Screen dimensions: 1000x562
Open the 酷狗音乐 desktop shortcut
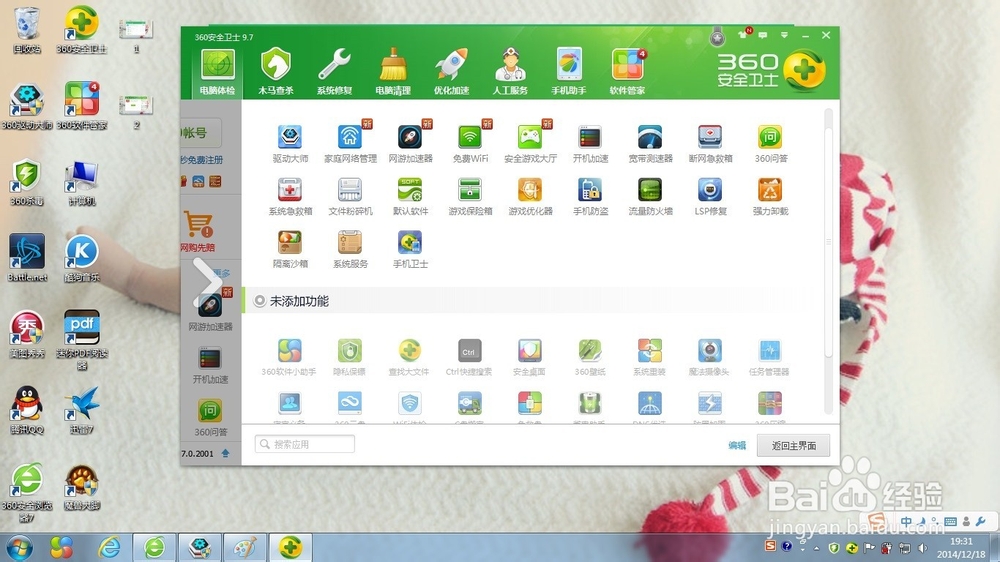coord(82,259)
